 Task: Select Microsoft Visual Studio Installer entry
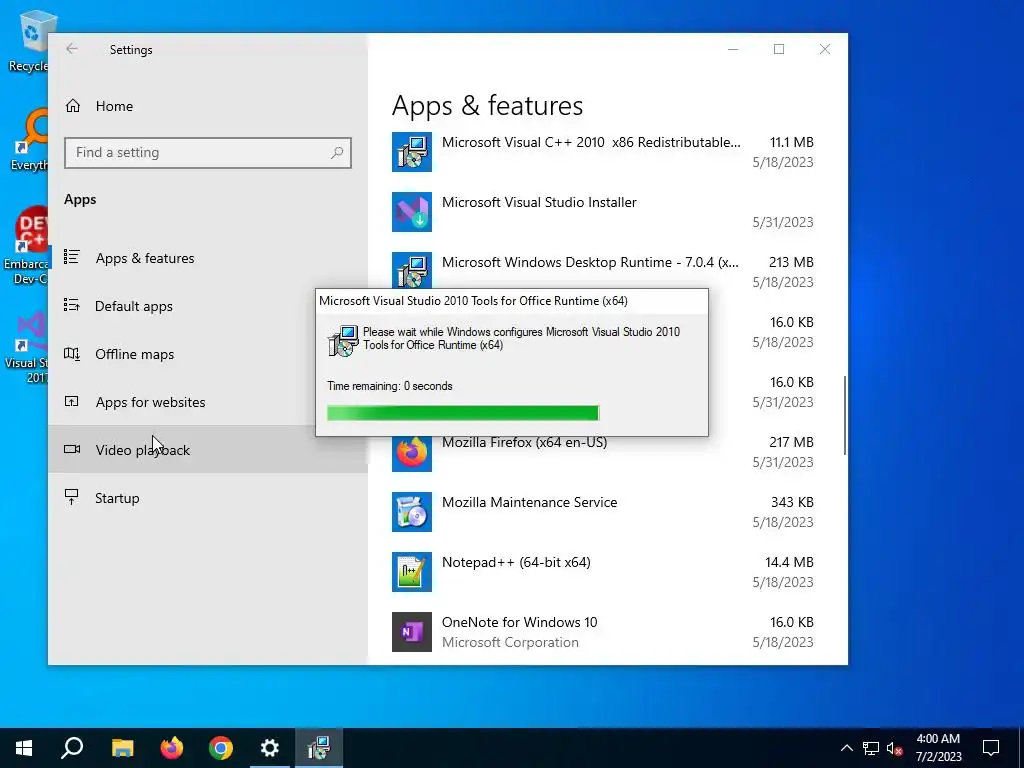point(603,212)
